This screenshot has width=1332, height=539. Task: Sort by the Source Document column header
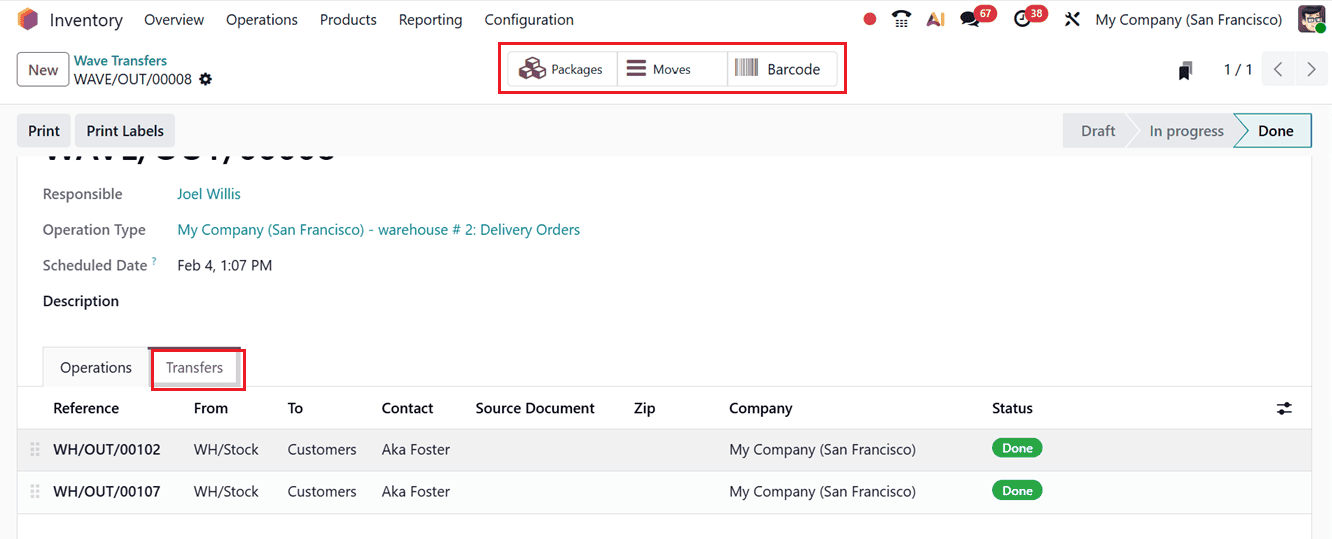tap(535, 408)
